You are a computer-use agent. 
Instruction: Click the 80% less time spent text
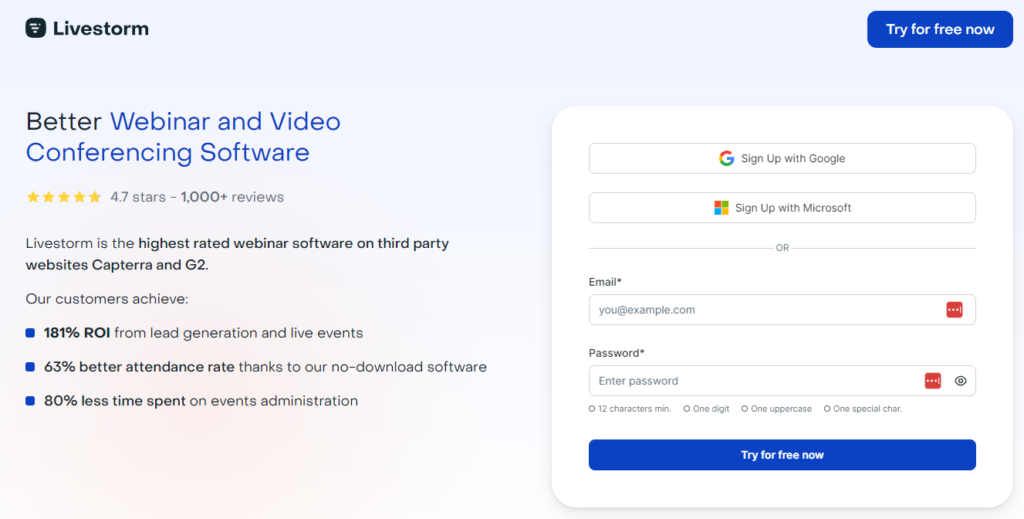(x=200, y=401)
